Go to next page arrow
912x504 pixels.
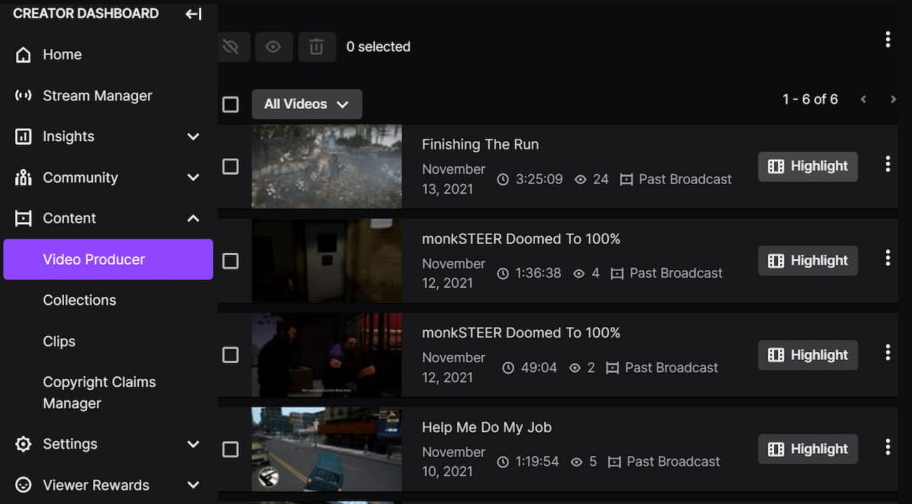pyautogui.click(x=893, y=99)
